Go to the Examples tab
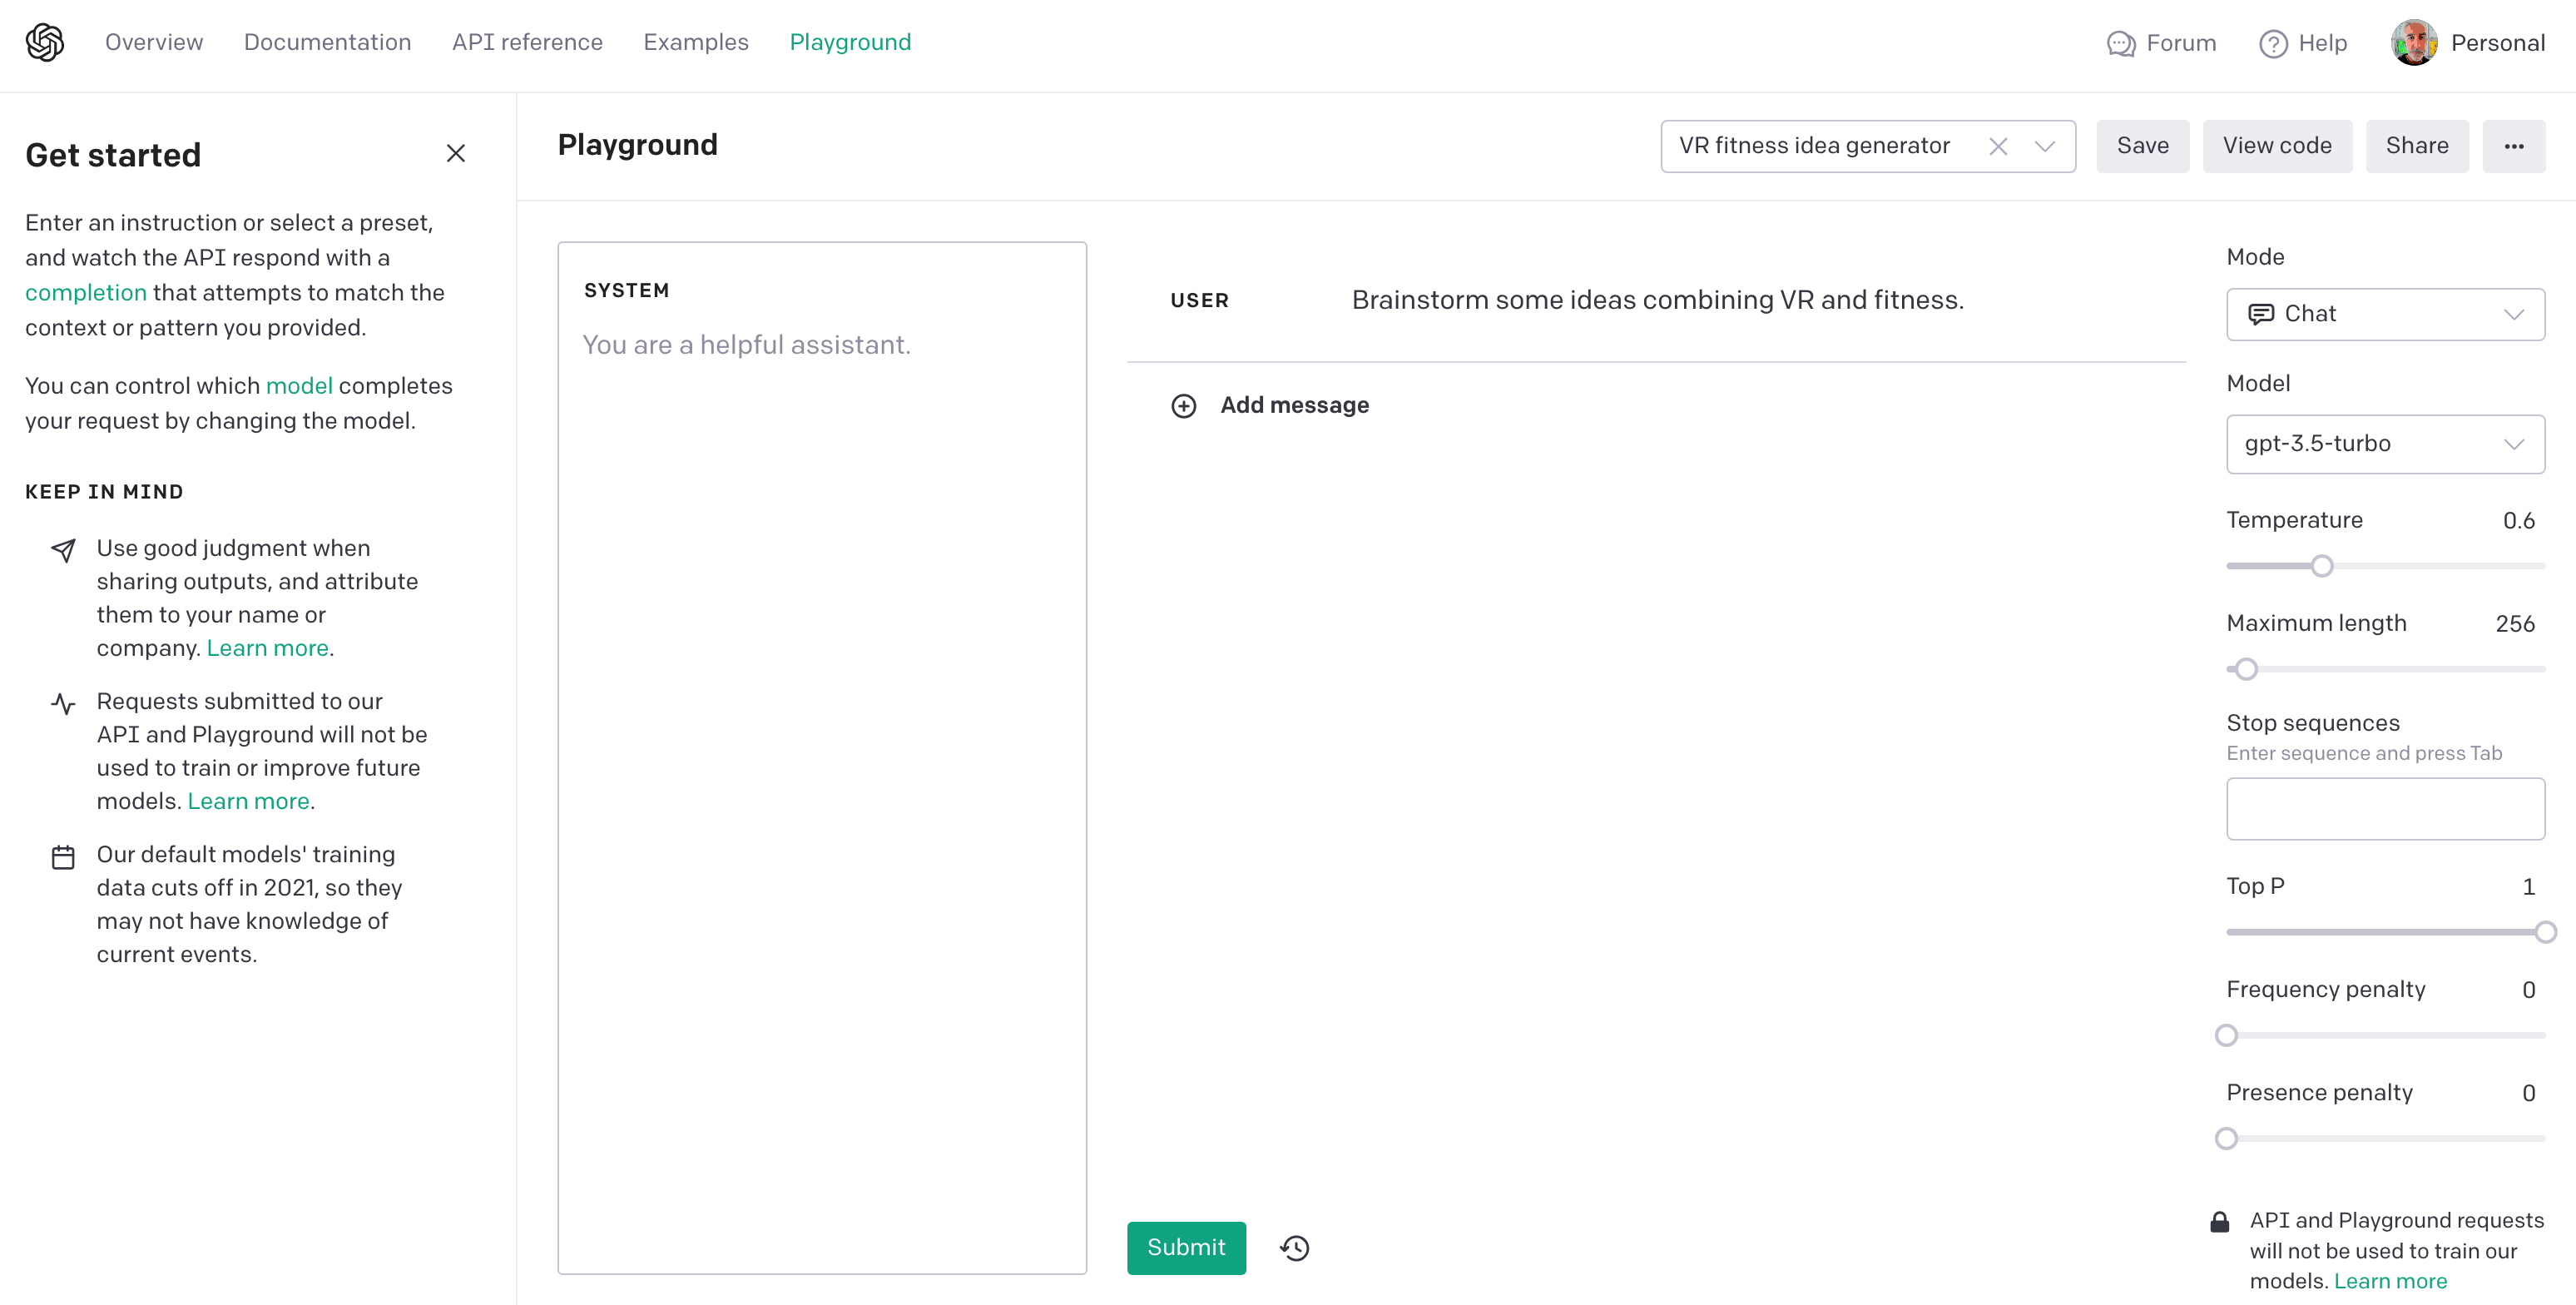 pyautogui.click(x=696, y=42)
